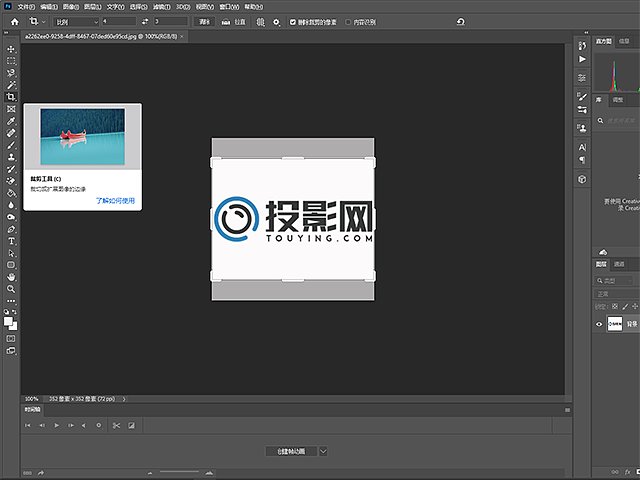Screen dimensions: 640x480
Task: Click the Clear button in options bar
Action: (x=204, y=22)
